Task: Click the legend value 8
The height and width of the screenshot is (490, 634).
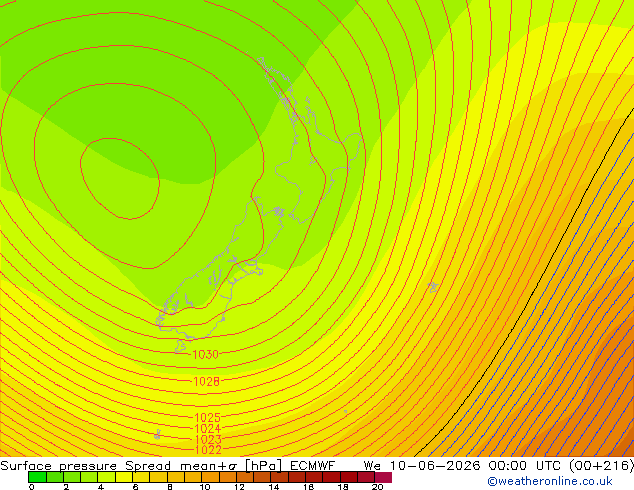Action: point(170,487)
